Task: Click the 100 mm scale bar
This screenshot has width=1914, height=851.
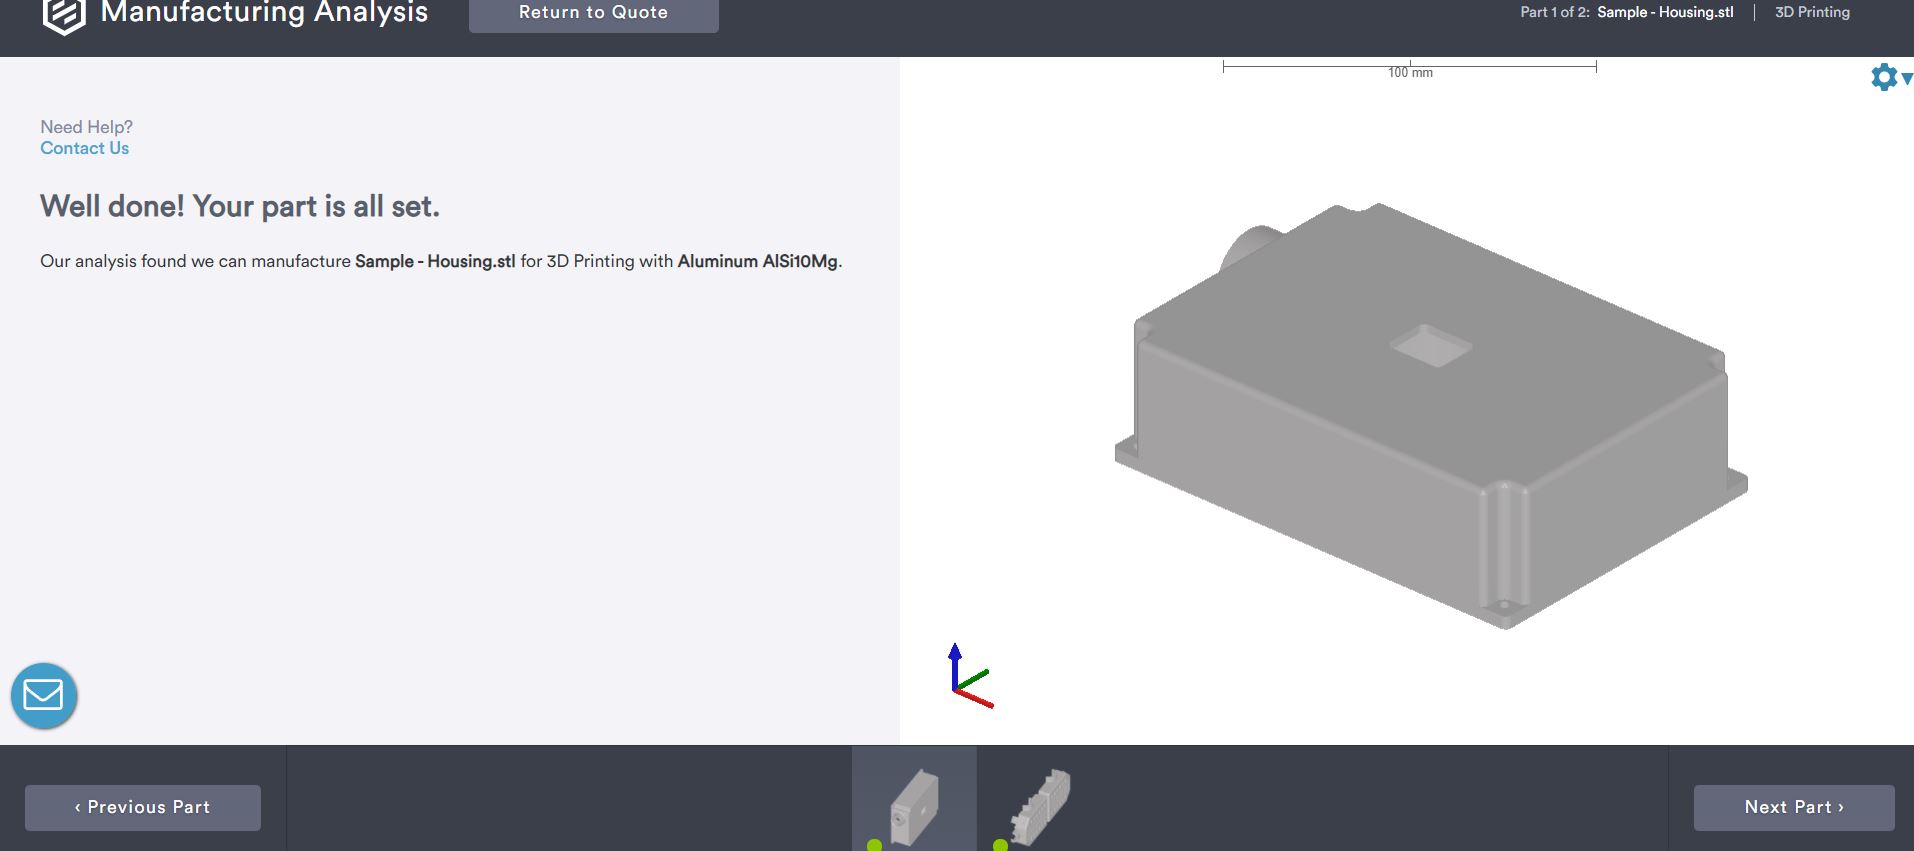Action: pyautogui.click(x=1409, y=68)
